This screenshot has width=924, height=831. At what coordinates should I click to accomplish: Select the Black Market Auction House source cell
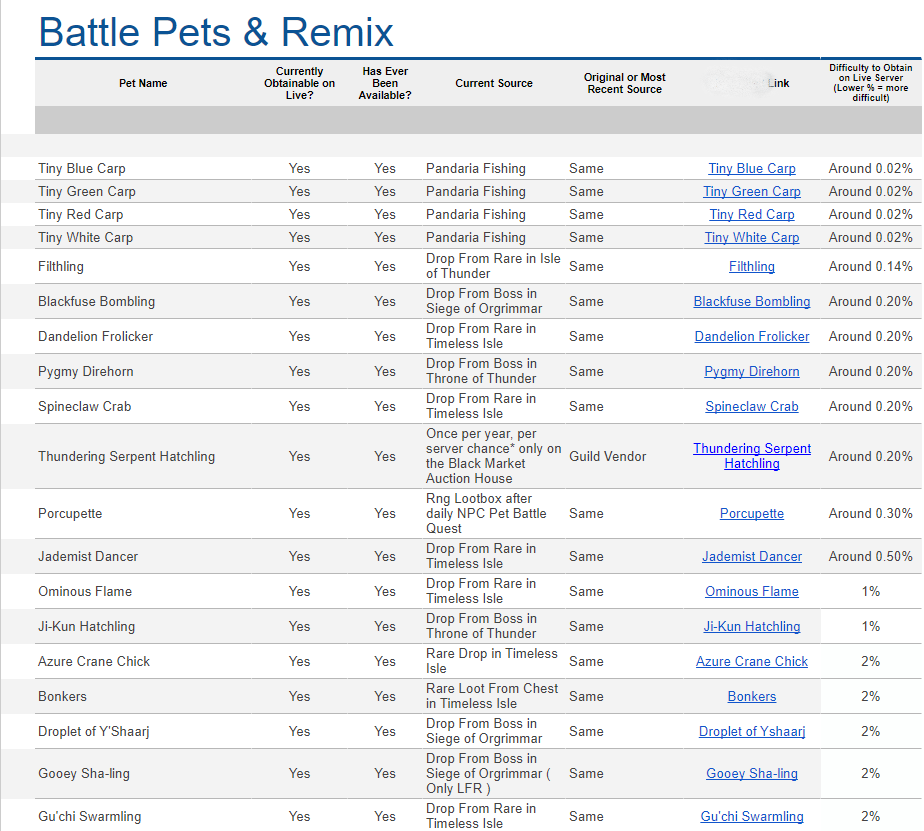coord(494,456)
